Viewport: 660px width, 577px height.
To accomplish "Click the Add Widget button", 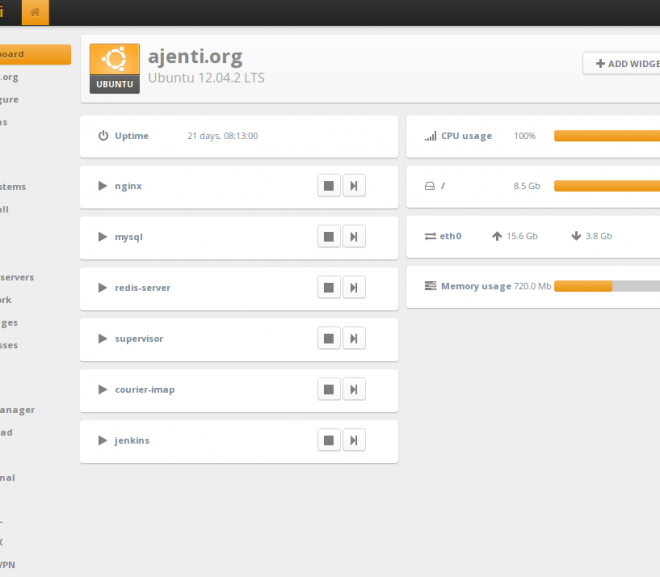I will [621, 64].
